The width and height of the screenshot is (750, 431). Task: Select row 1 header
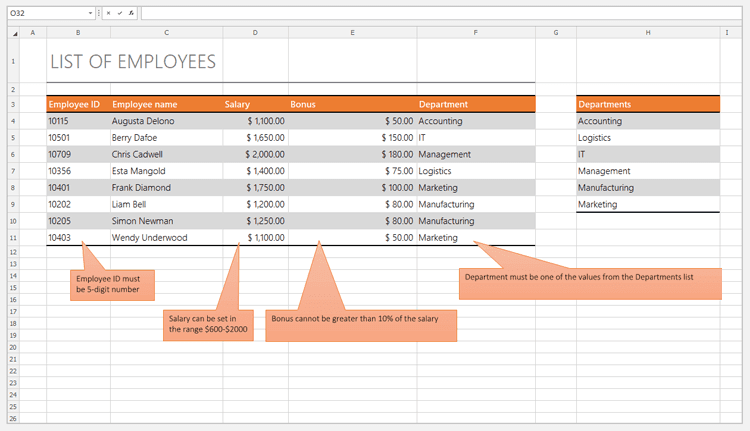click(13, 61)
